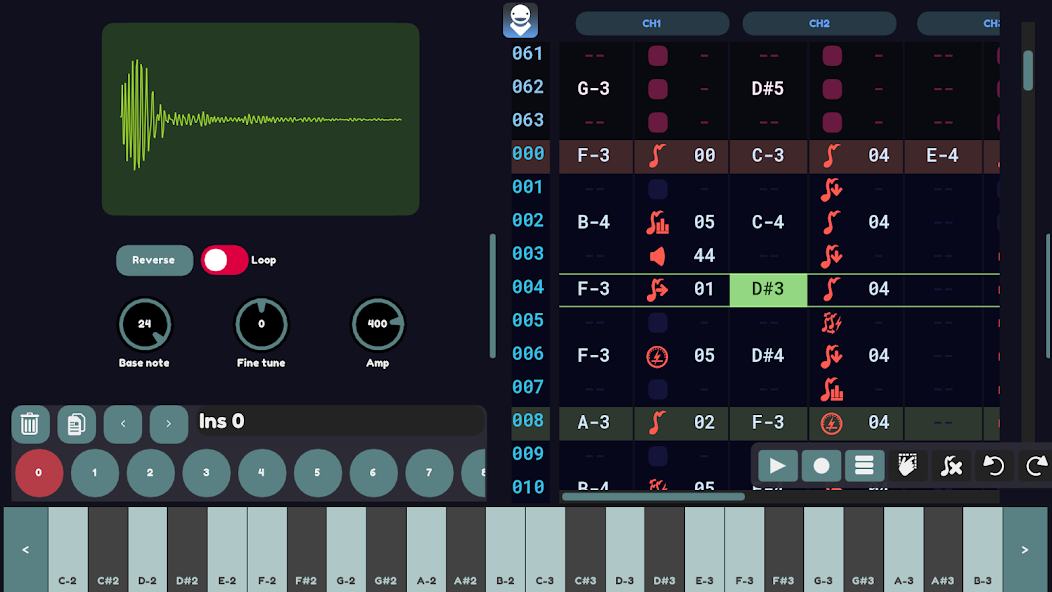Select the CH1 channel header
Image resolution: width=1052 pixels, height=592 pixels.
[652, 23]
